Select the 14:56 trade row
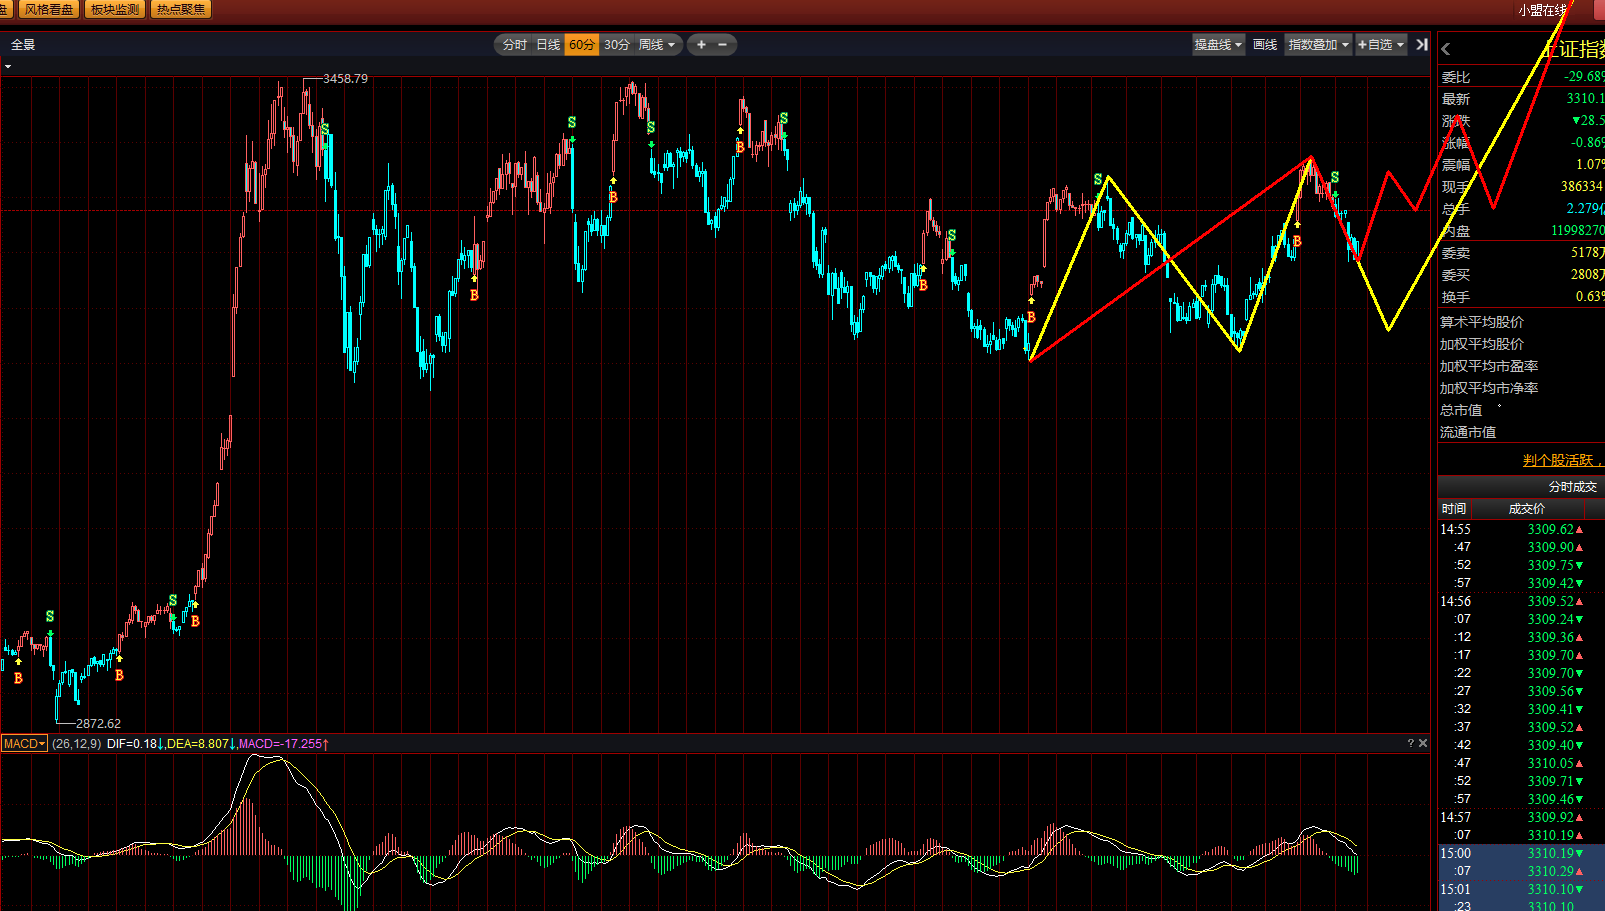 1521,601
